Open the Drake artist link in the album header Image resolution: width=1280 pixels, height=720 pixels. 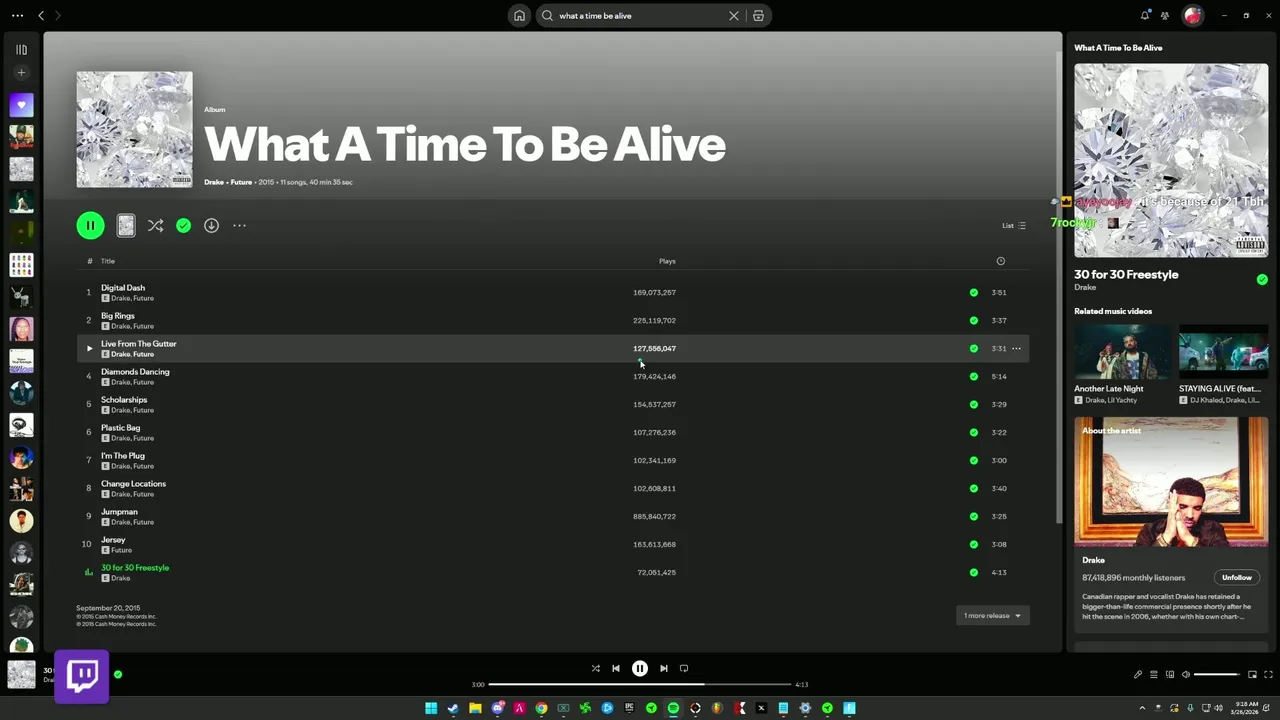214,182
